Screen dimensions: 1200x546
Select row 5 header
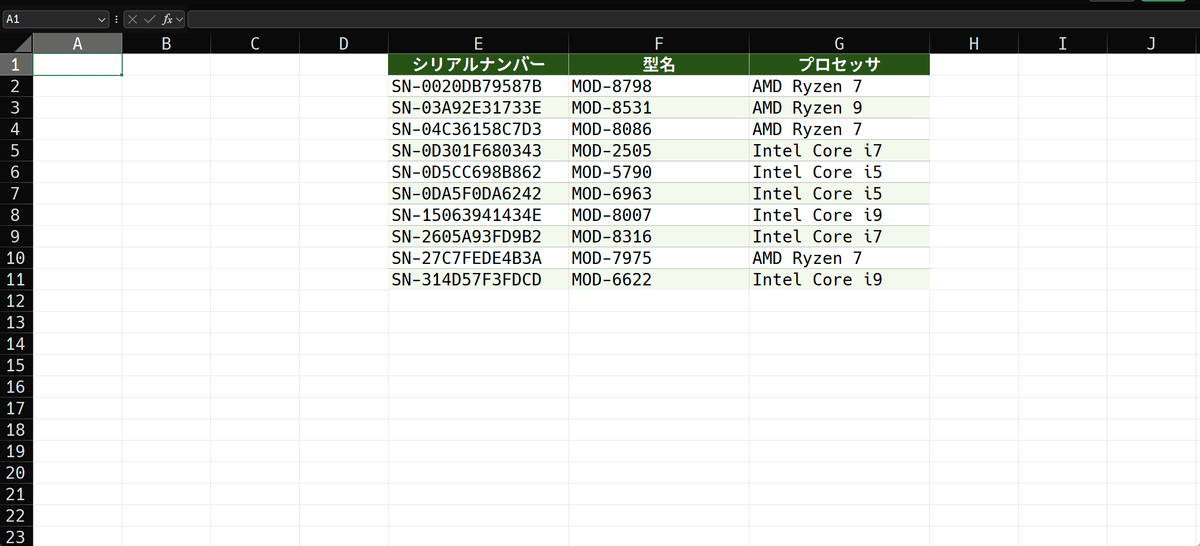tap(16, 151)
